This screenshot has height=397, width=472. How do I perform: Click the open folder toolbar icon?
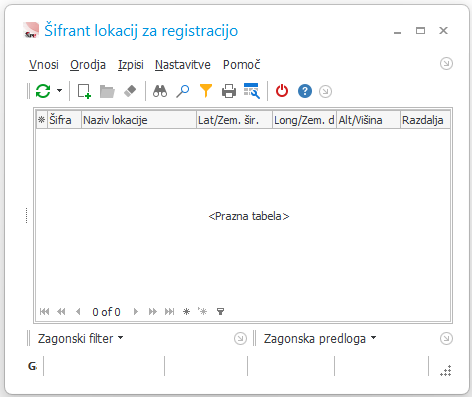[x=107, y=91]
